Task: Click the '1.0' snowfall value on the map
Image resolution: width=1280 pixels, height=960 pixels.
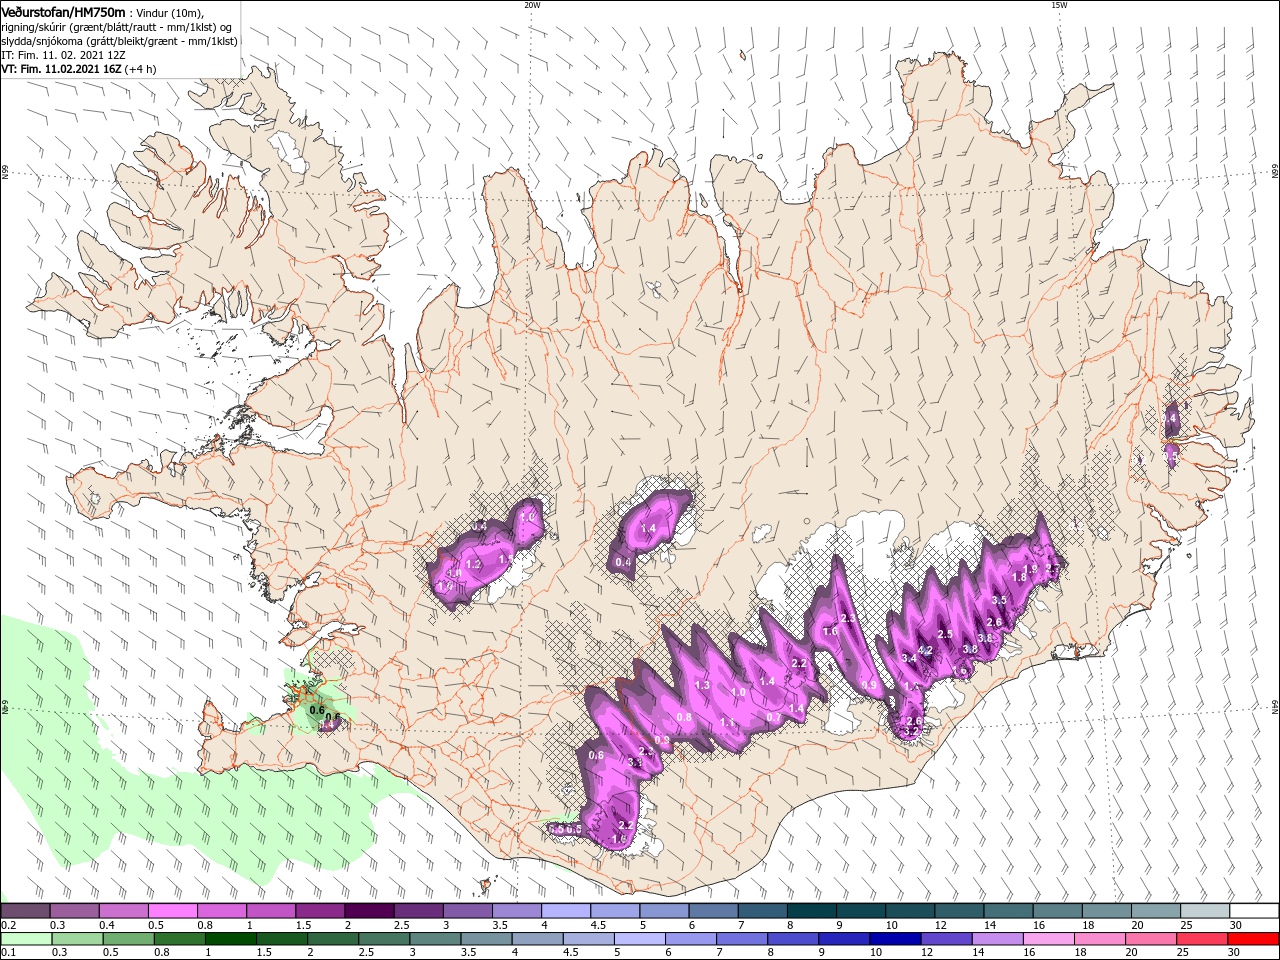Action: (x=738, y=692)
